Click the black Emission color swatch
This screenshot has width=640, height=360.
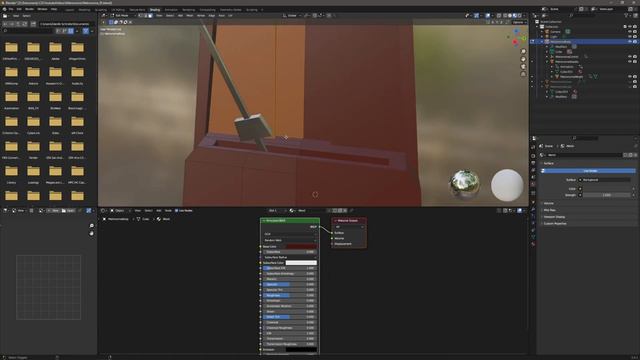pos(301,349)
